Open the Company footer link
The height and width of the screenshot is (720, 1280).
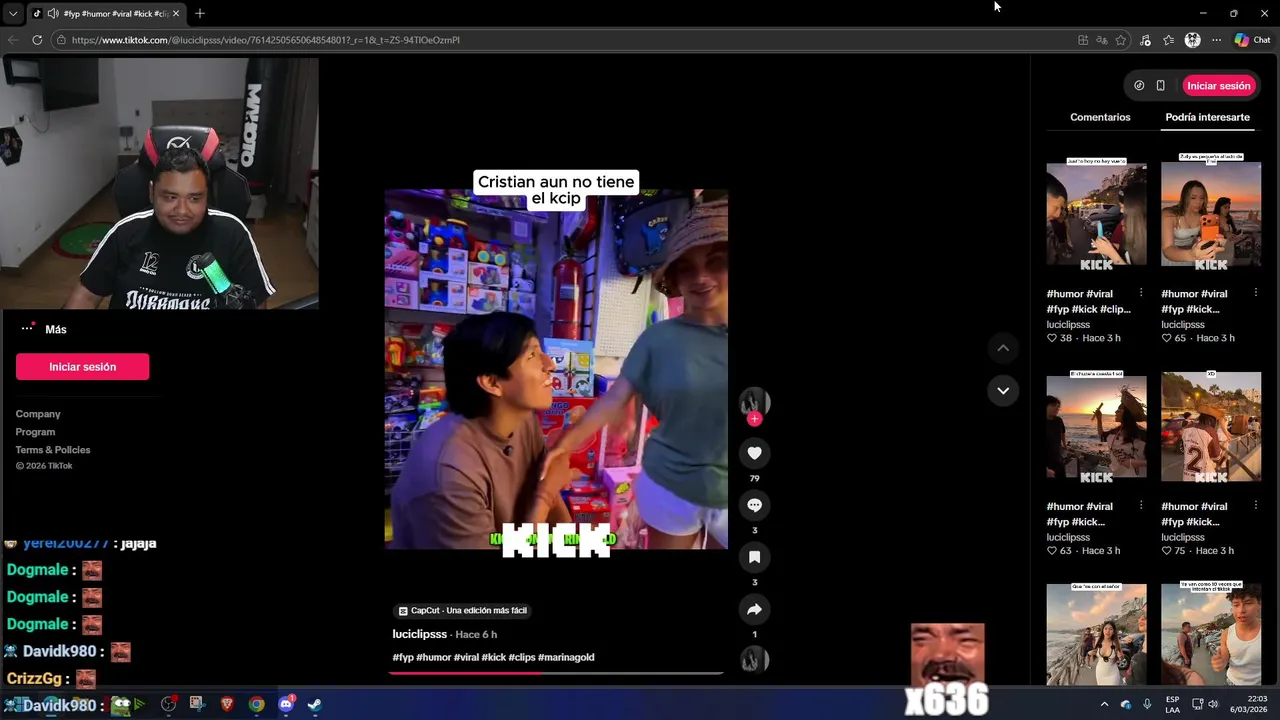coord(38,414)
